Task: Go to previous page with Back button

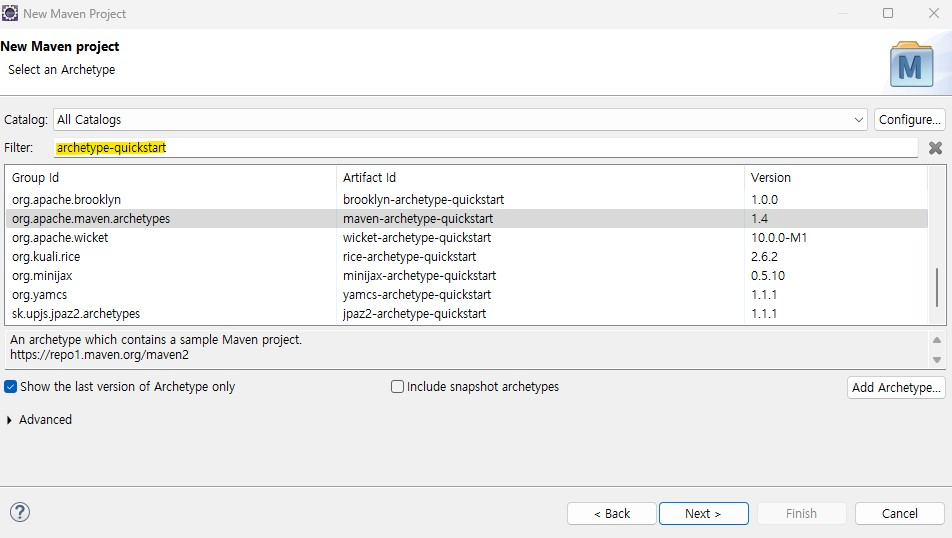Action: point(611,514)
